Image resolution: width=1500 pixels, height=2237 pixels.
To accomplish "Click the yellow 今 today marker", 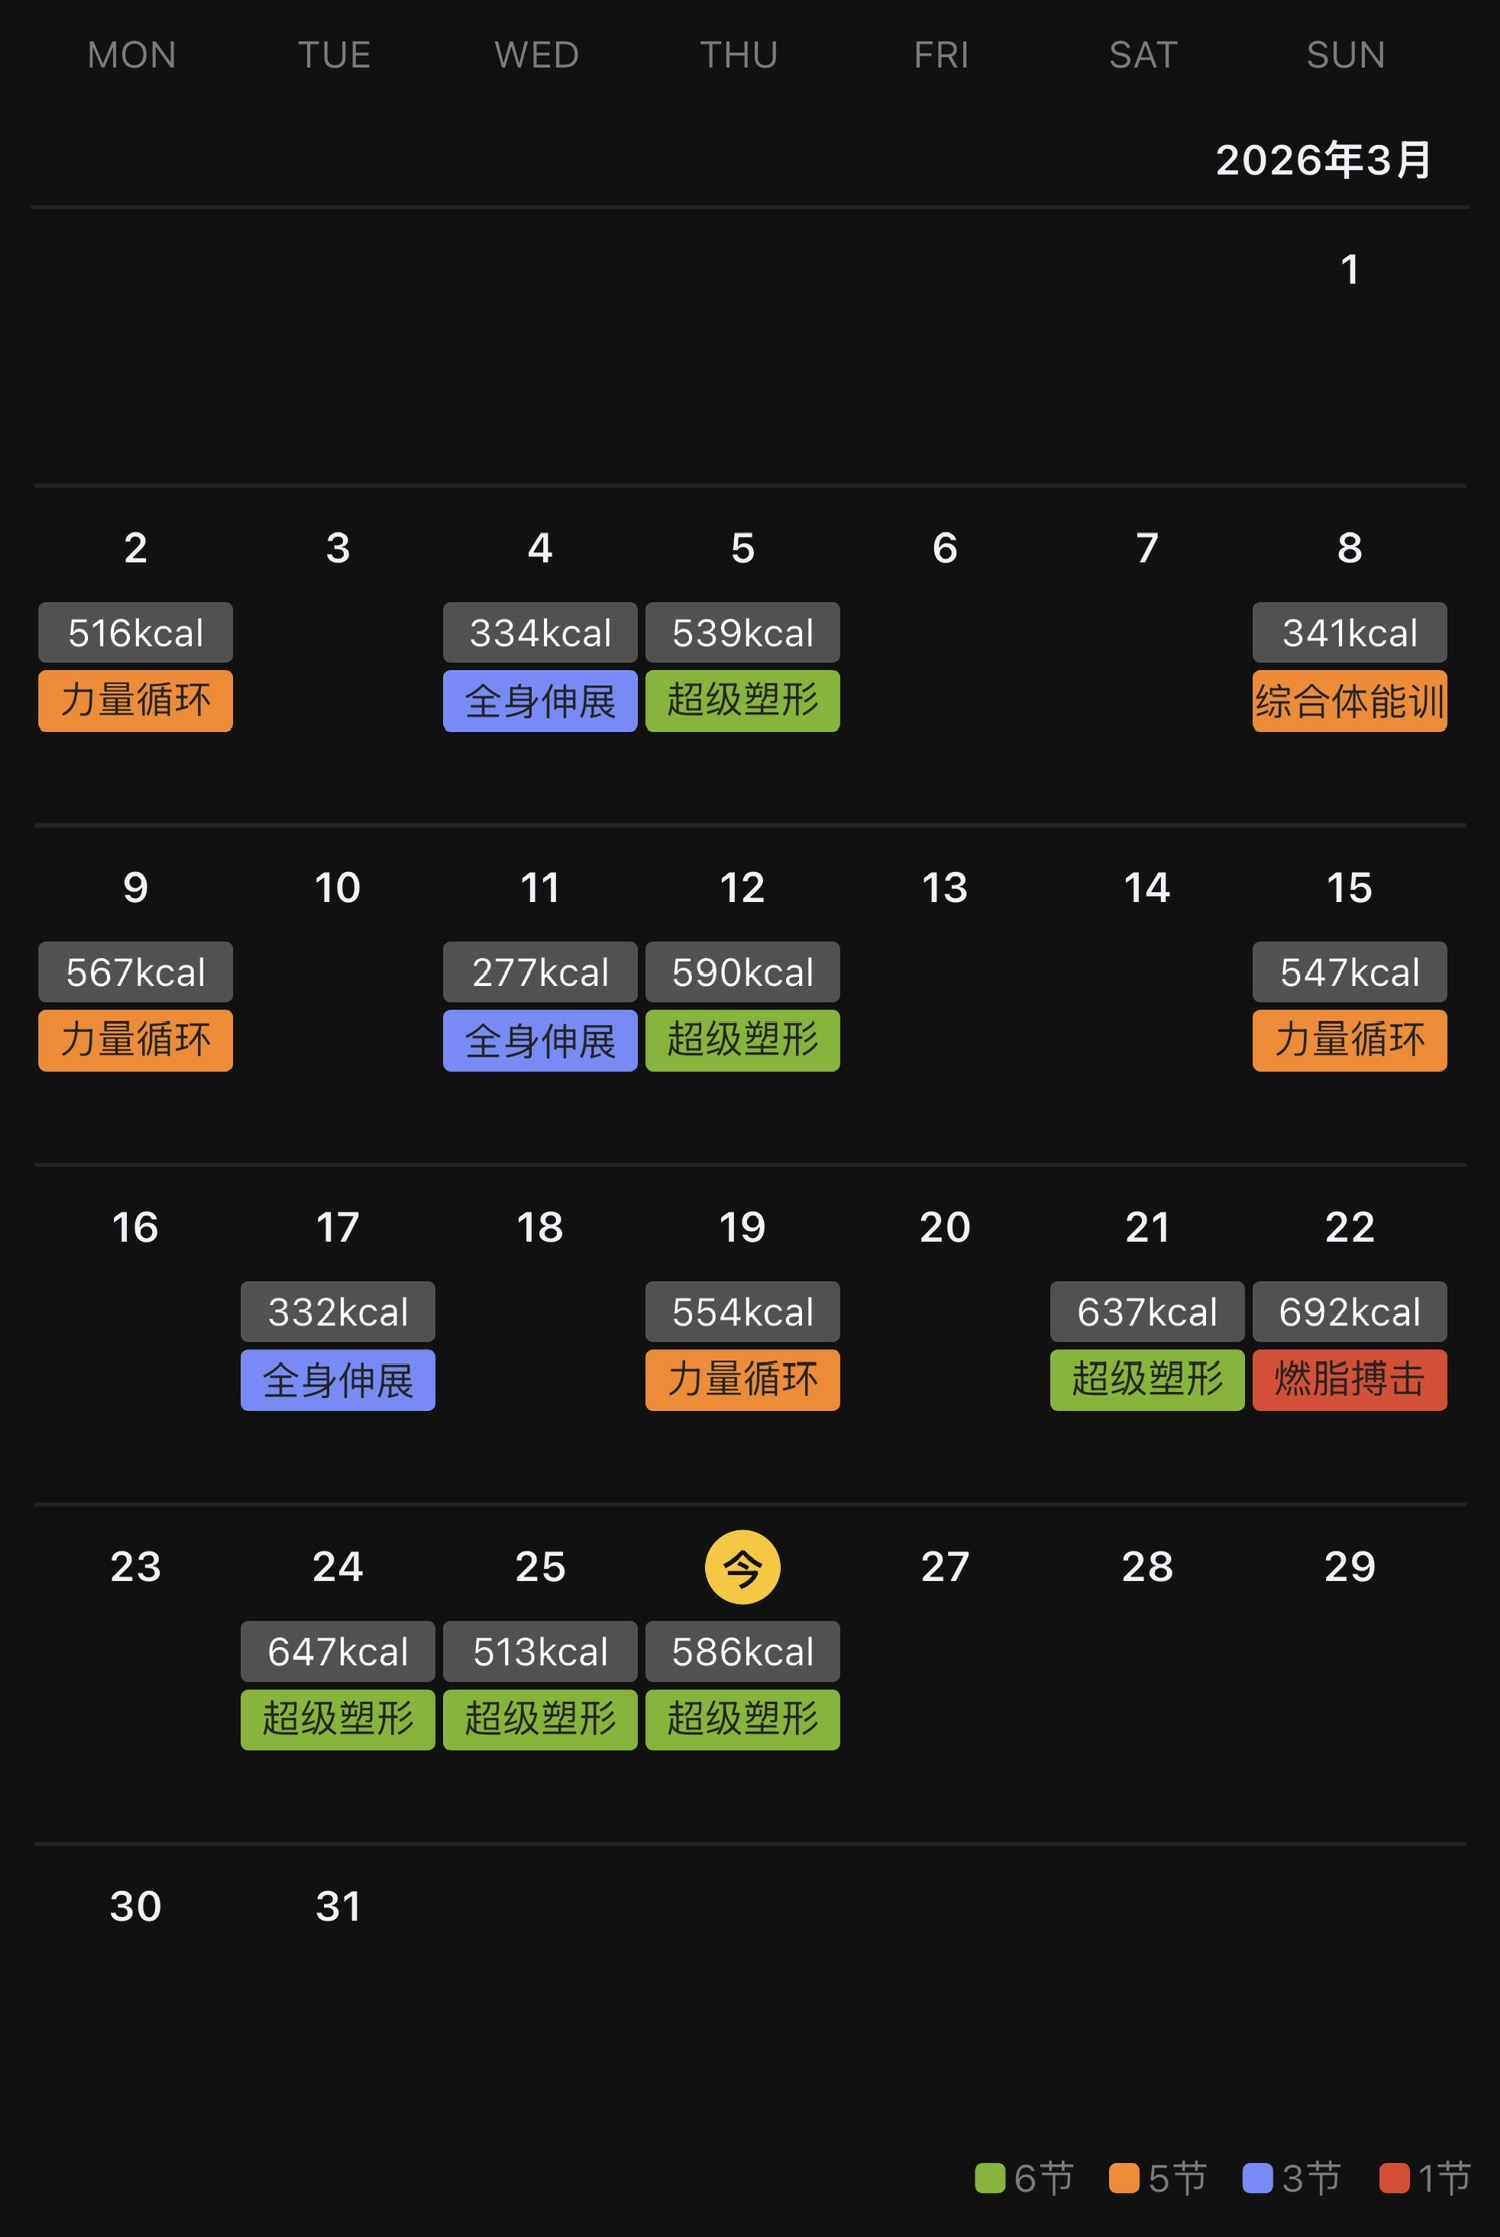I will coord(742,1567).
